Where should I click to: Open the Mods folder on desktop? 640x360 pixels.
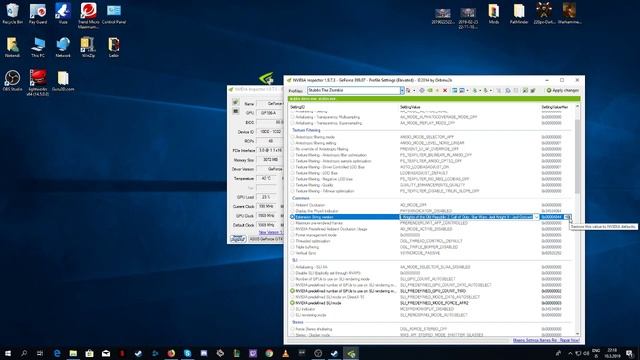(x=493, y=13)
